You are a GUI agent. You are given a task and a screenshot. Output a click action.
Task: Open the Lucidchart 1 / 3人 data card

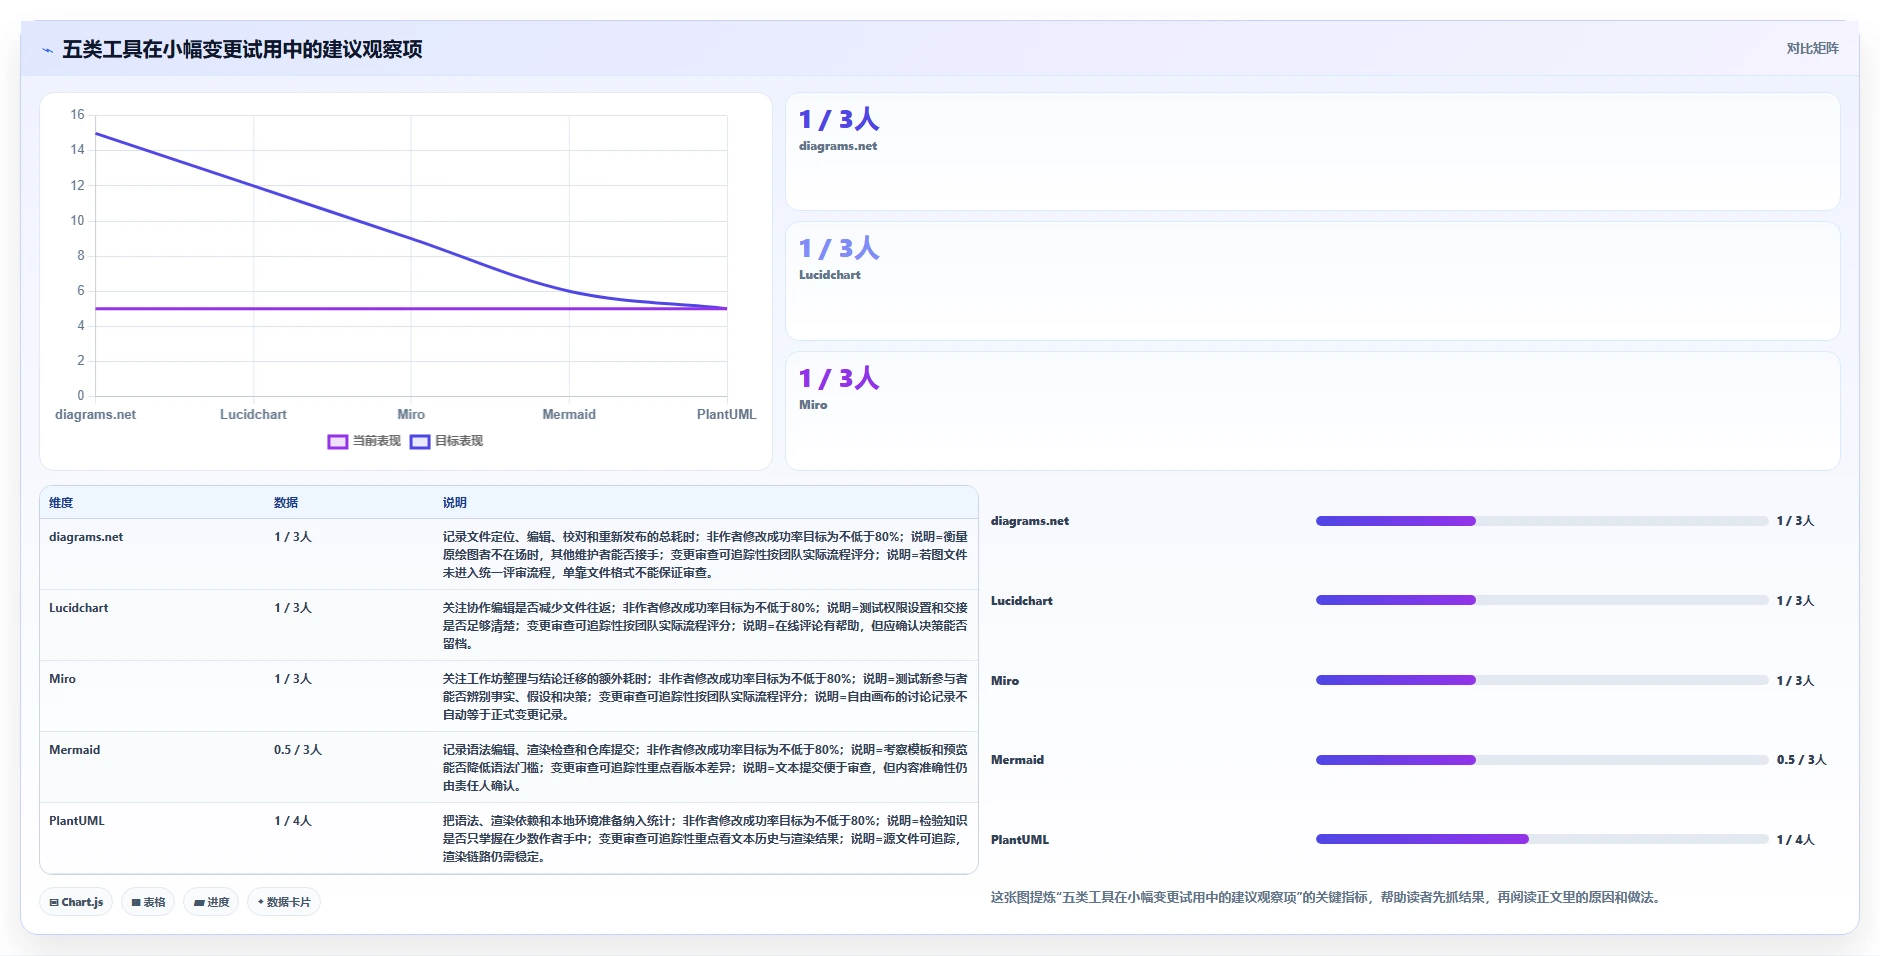click(1312, 281)
